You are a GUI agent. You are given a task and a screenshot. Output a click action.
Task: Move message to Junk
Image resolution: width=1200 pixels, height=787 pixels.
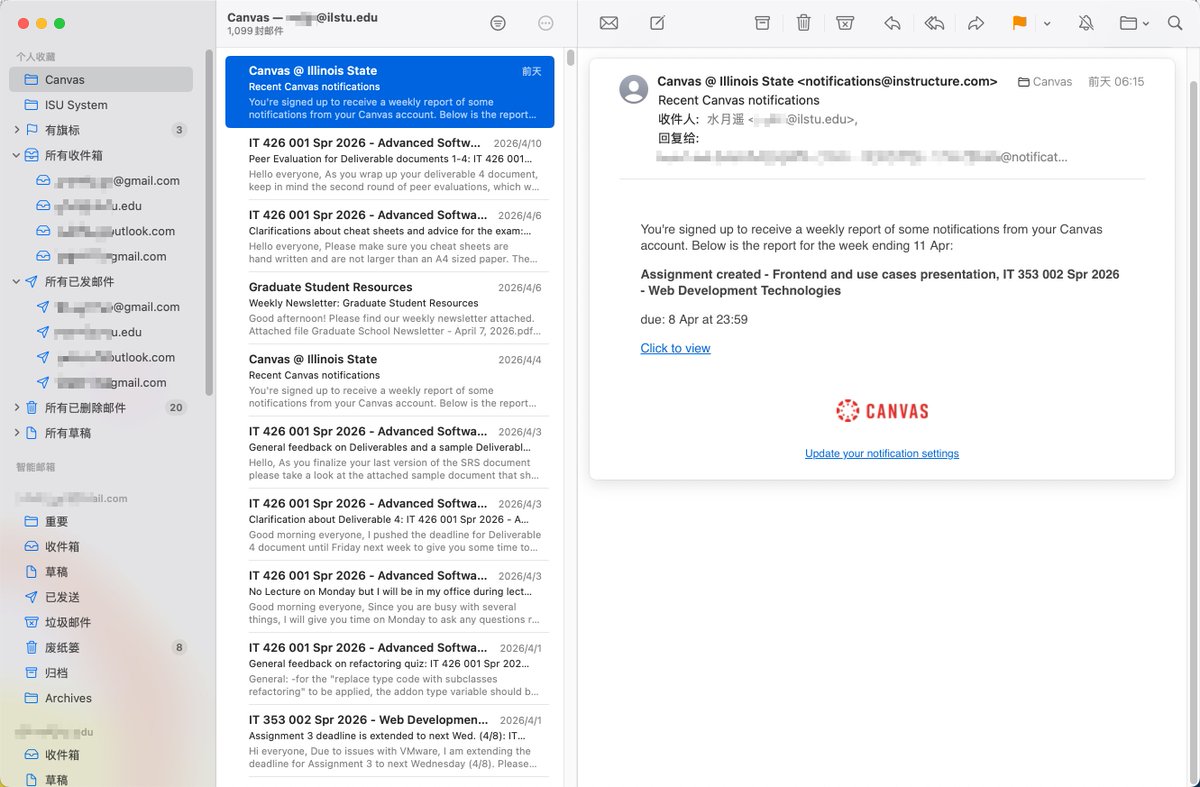[845, 23]
